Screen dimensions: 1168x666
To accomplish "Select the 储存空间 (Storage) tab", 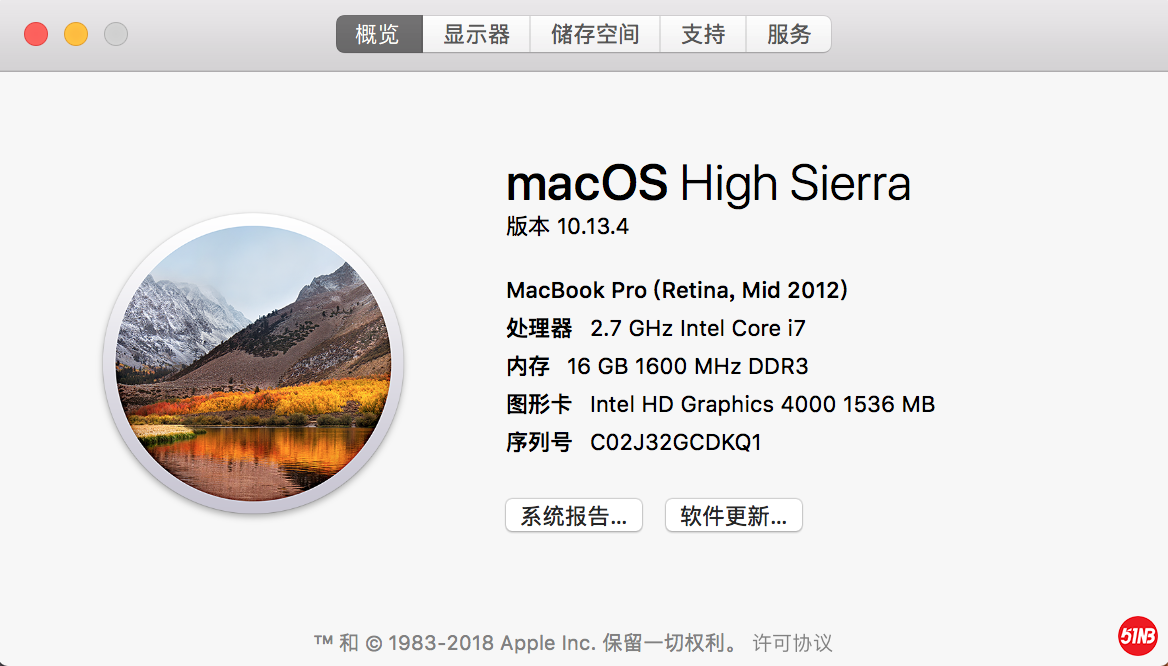I will point(595,34).
